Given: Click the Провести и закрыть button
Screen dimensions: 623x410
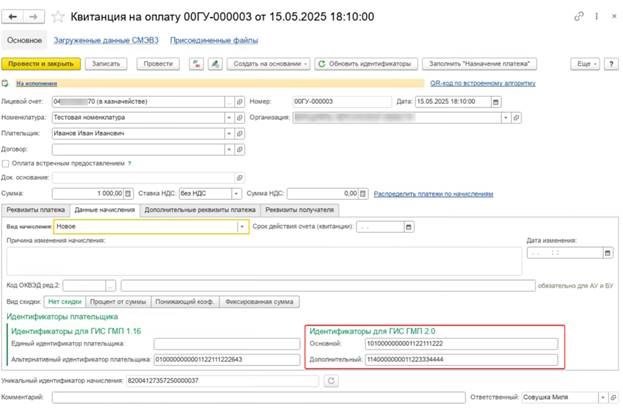Looking at the screenshot, I should [41, 64].
